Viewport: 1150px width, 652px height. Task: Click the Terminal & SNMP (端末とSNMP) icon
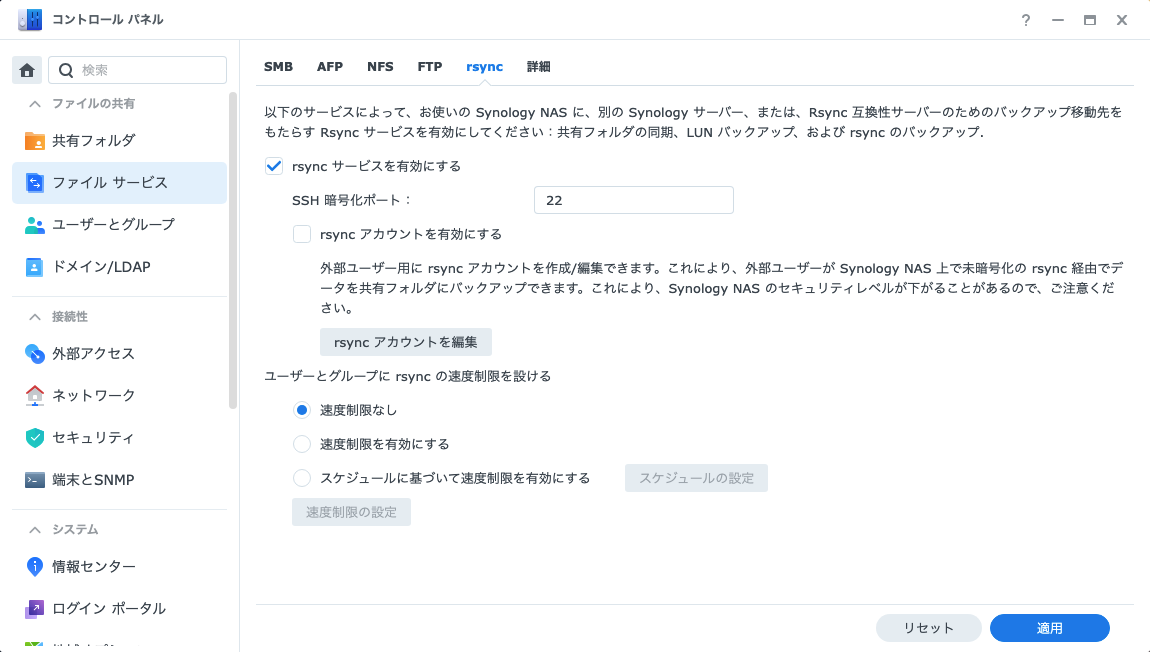click(x=34, y=480)
